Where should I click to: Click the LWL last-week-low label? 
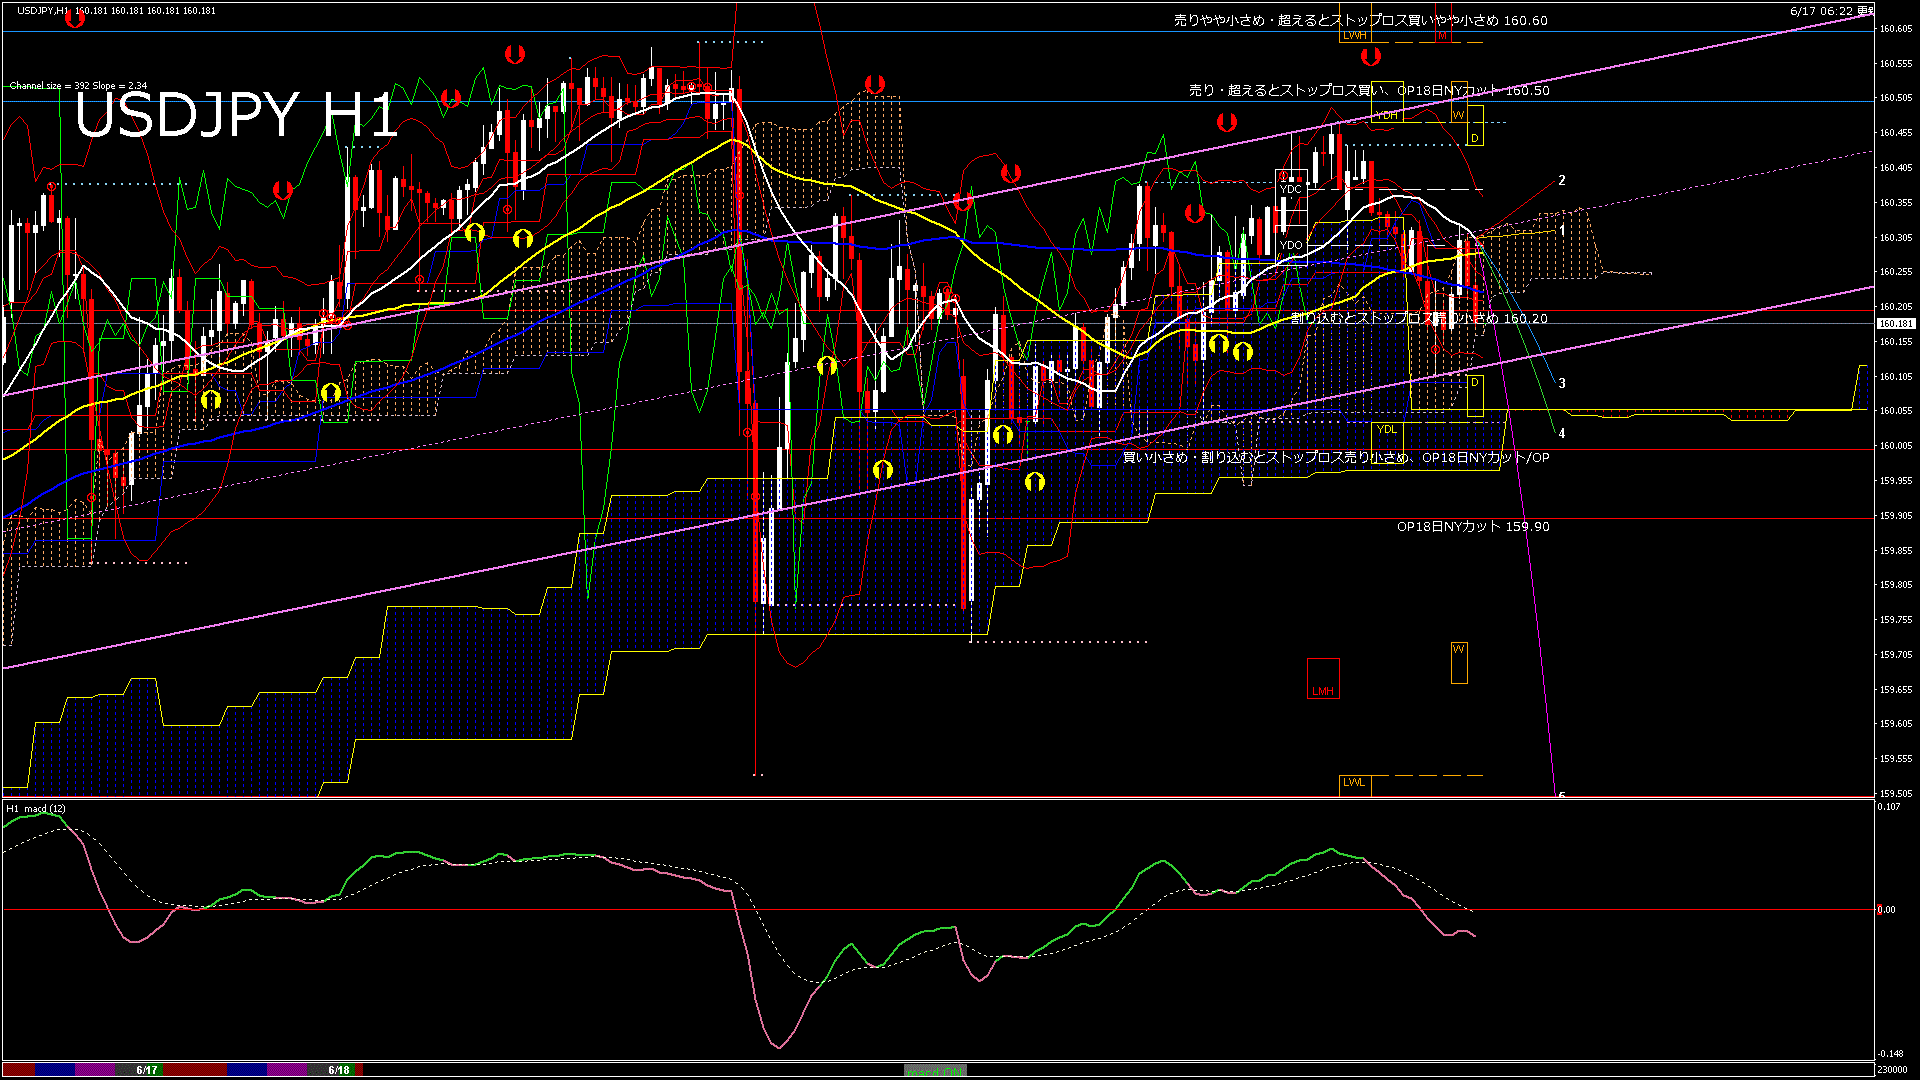coord(1354,783)
